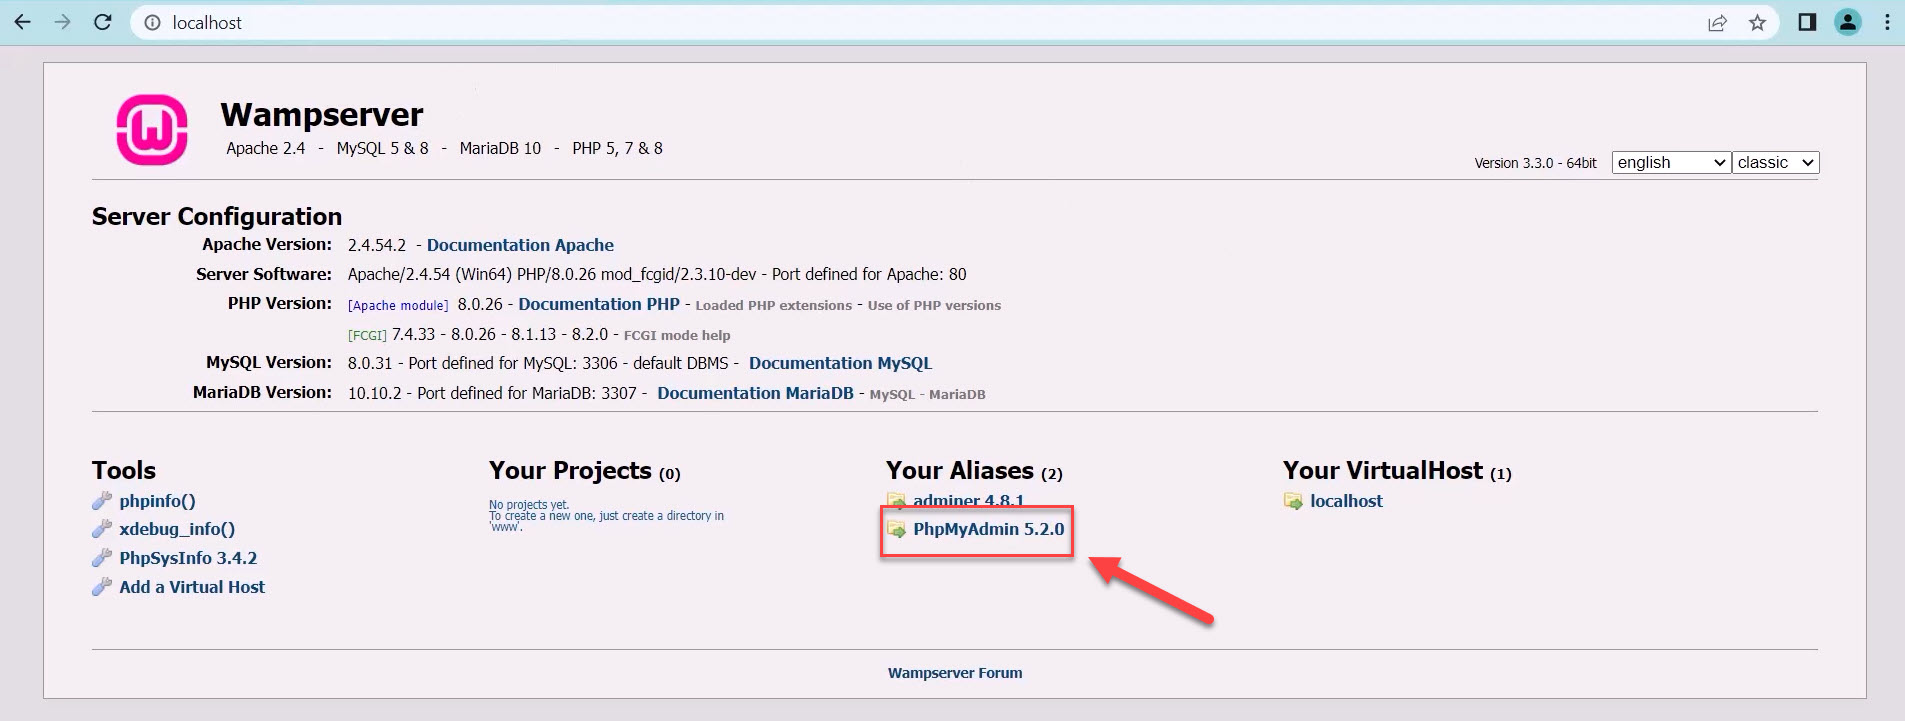The height and width of the screenshot is (721, 1905).
Task: Click the folder icon beside PhpMyAdmin 5.2.0
Action: (897, 529)
